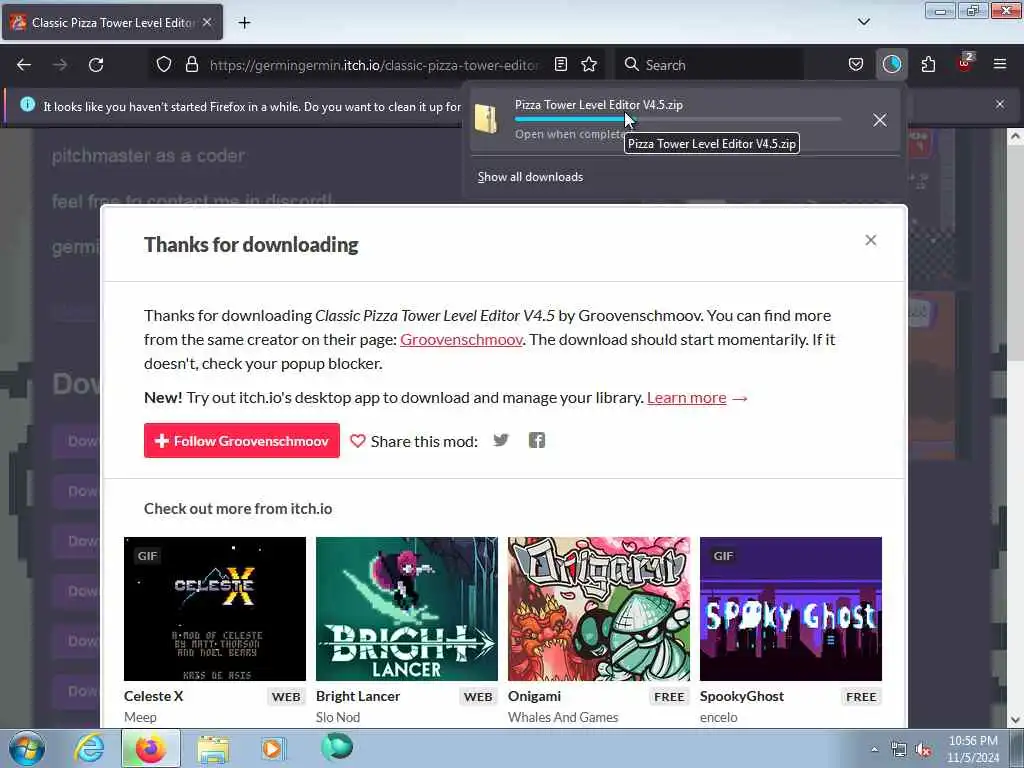Toggle reader view icon in address bar
Screen dimensions: 1024x768
[x=561, y=65]
